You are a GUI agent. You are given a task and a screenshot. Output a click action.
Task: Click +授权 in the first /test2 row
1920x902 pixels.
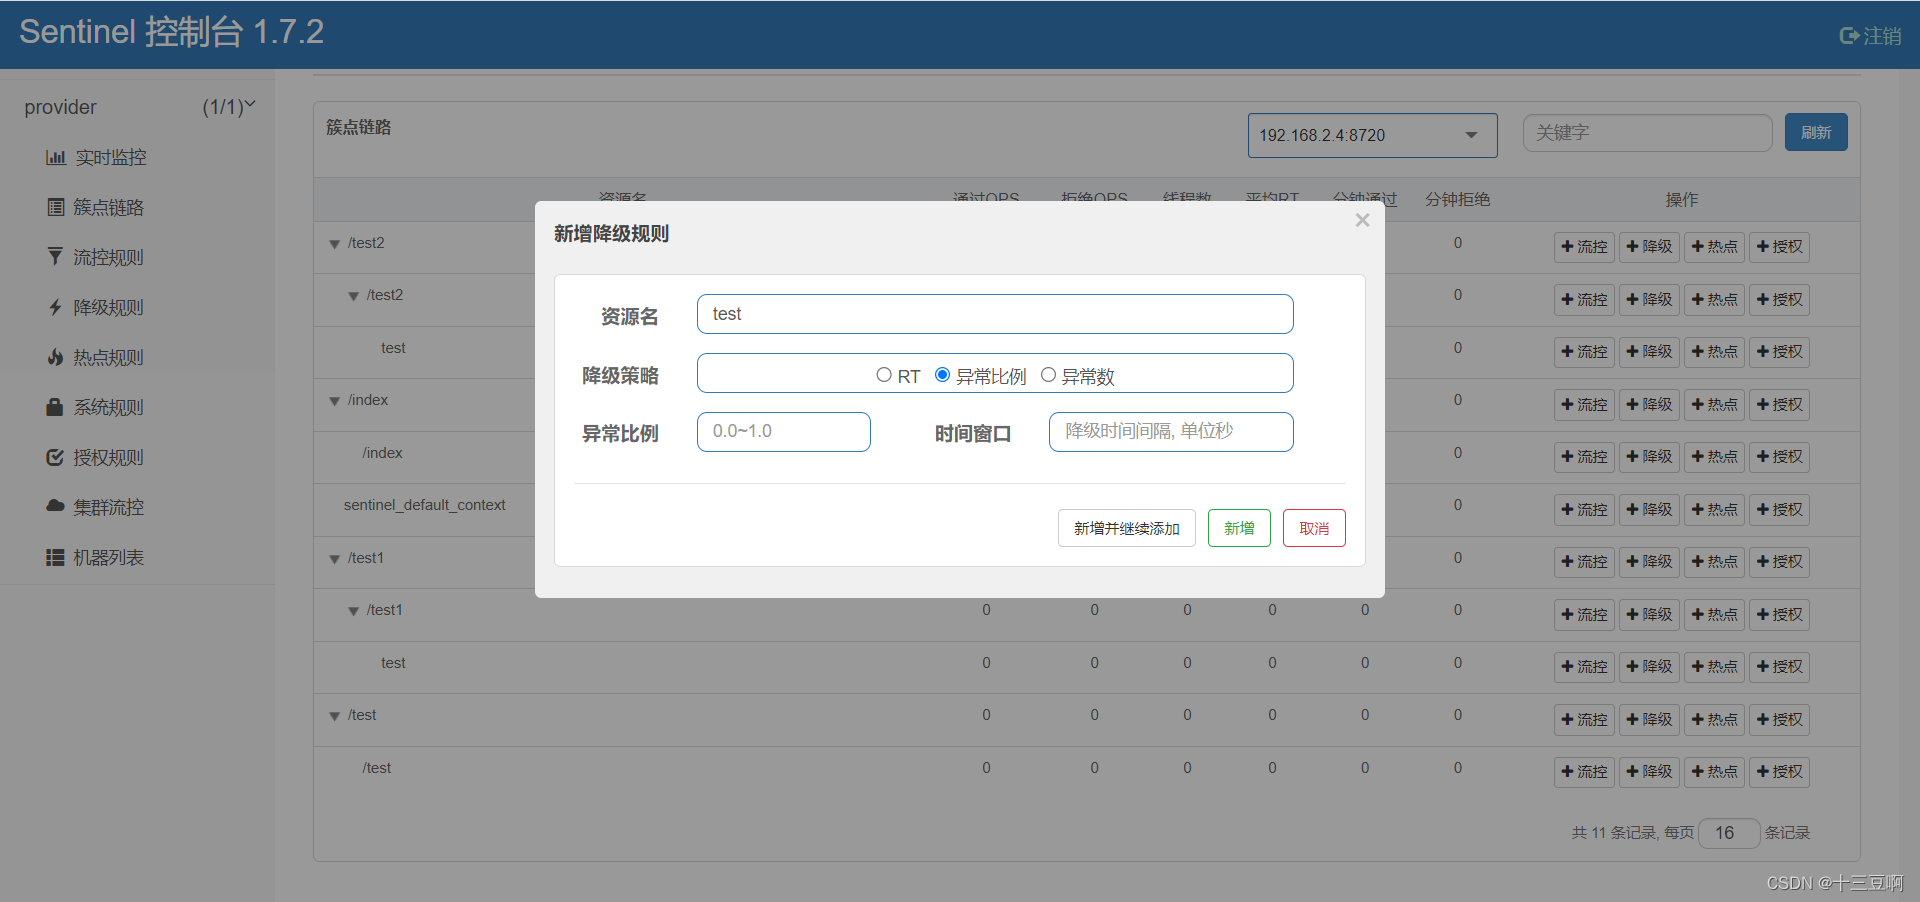pos(1779,247)
